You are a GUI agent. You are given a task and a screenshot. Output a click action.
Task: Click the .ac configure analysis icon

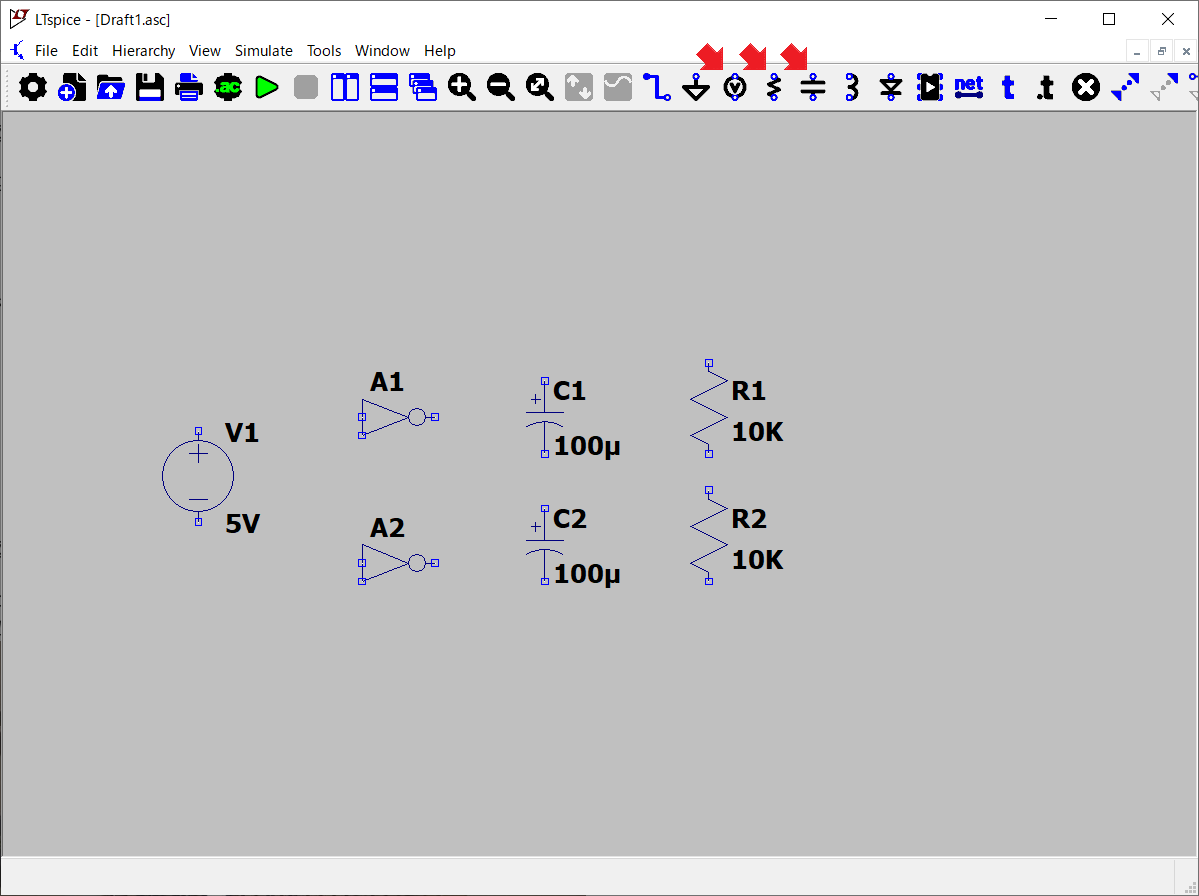coord(228,88)
